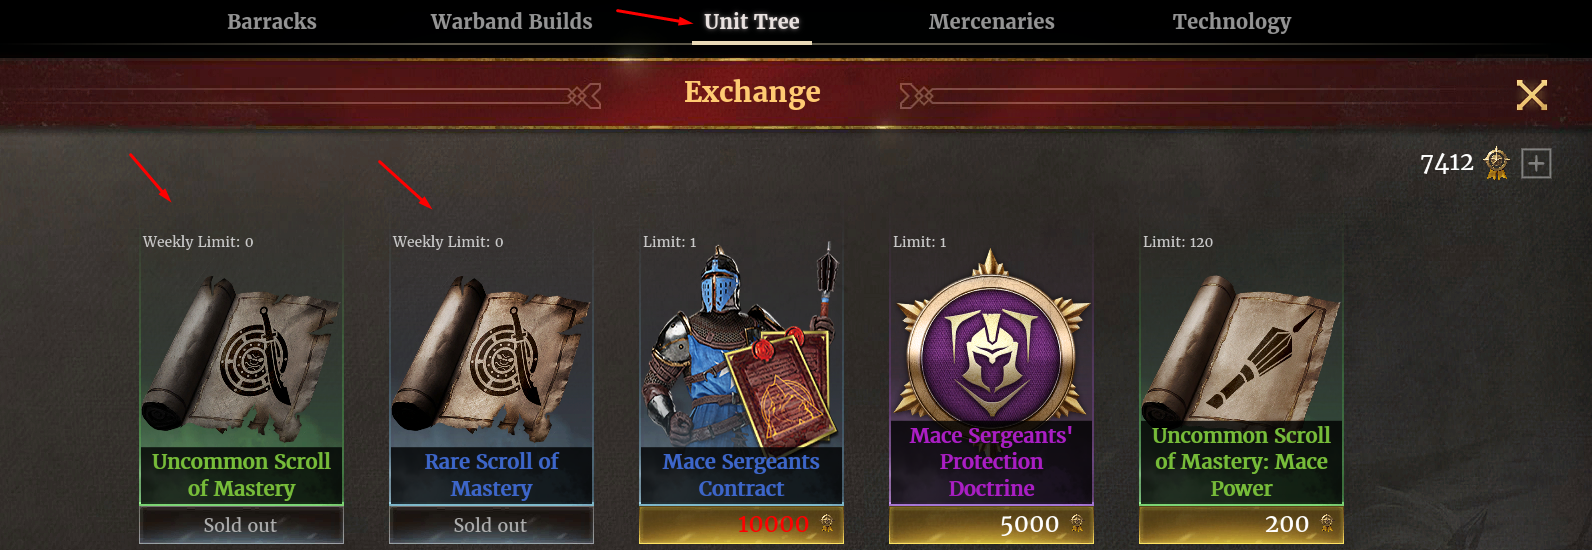This screenshot has height=550, width=1592.
Task: Click the Mace Sergeants knight artwork
Action: click(x=741, y=345)
